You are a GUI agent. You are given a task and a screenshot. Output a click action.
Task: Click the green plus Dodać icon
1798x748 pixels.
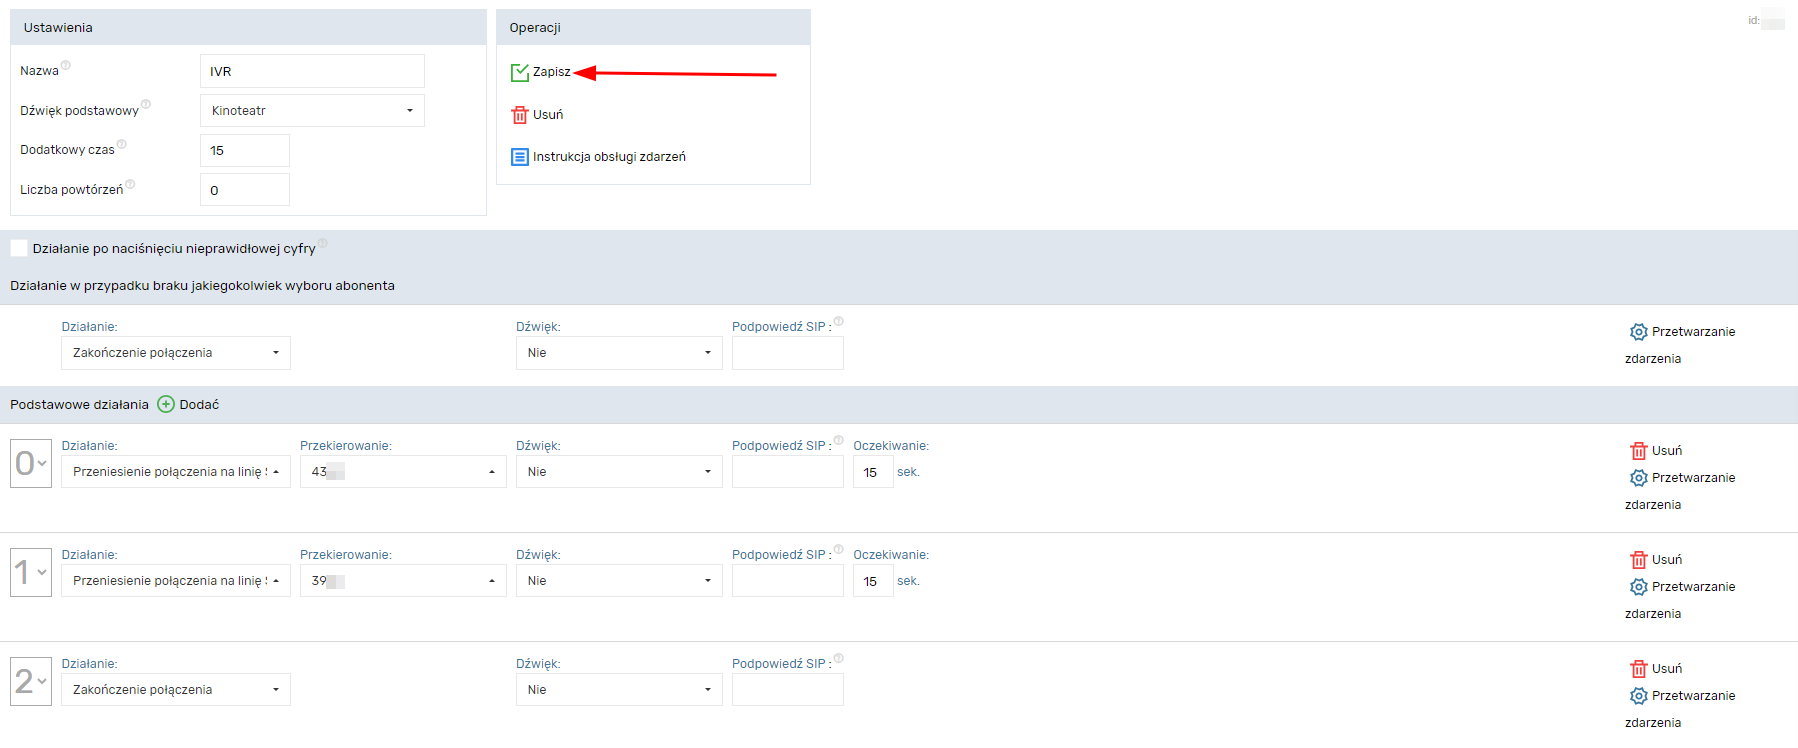coord(166,405)
